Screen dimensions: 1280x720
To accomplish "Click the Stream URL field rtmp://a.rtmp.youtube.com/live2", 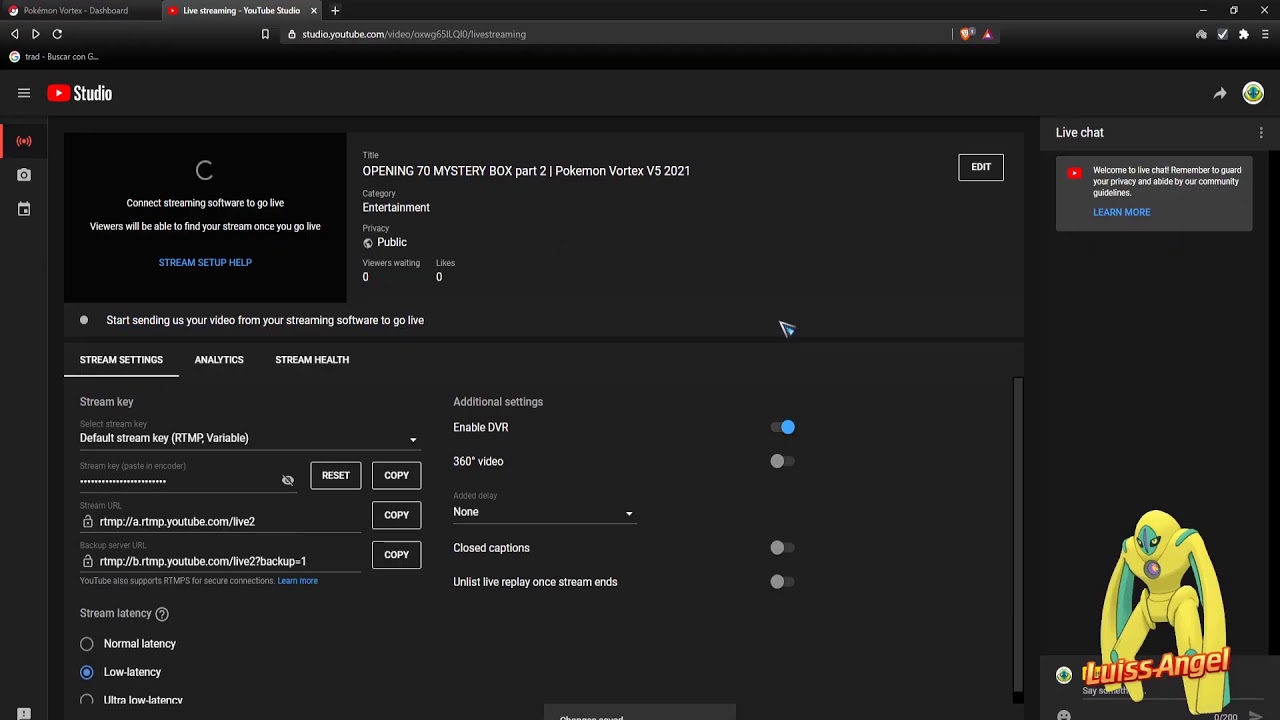I will tap(222, 522).
